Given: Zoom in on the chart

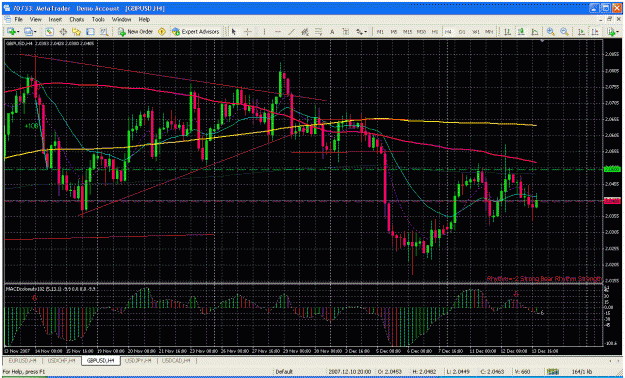Looking at the screenshot, I should [x=551, y=32].
